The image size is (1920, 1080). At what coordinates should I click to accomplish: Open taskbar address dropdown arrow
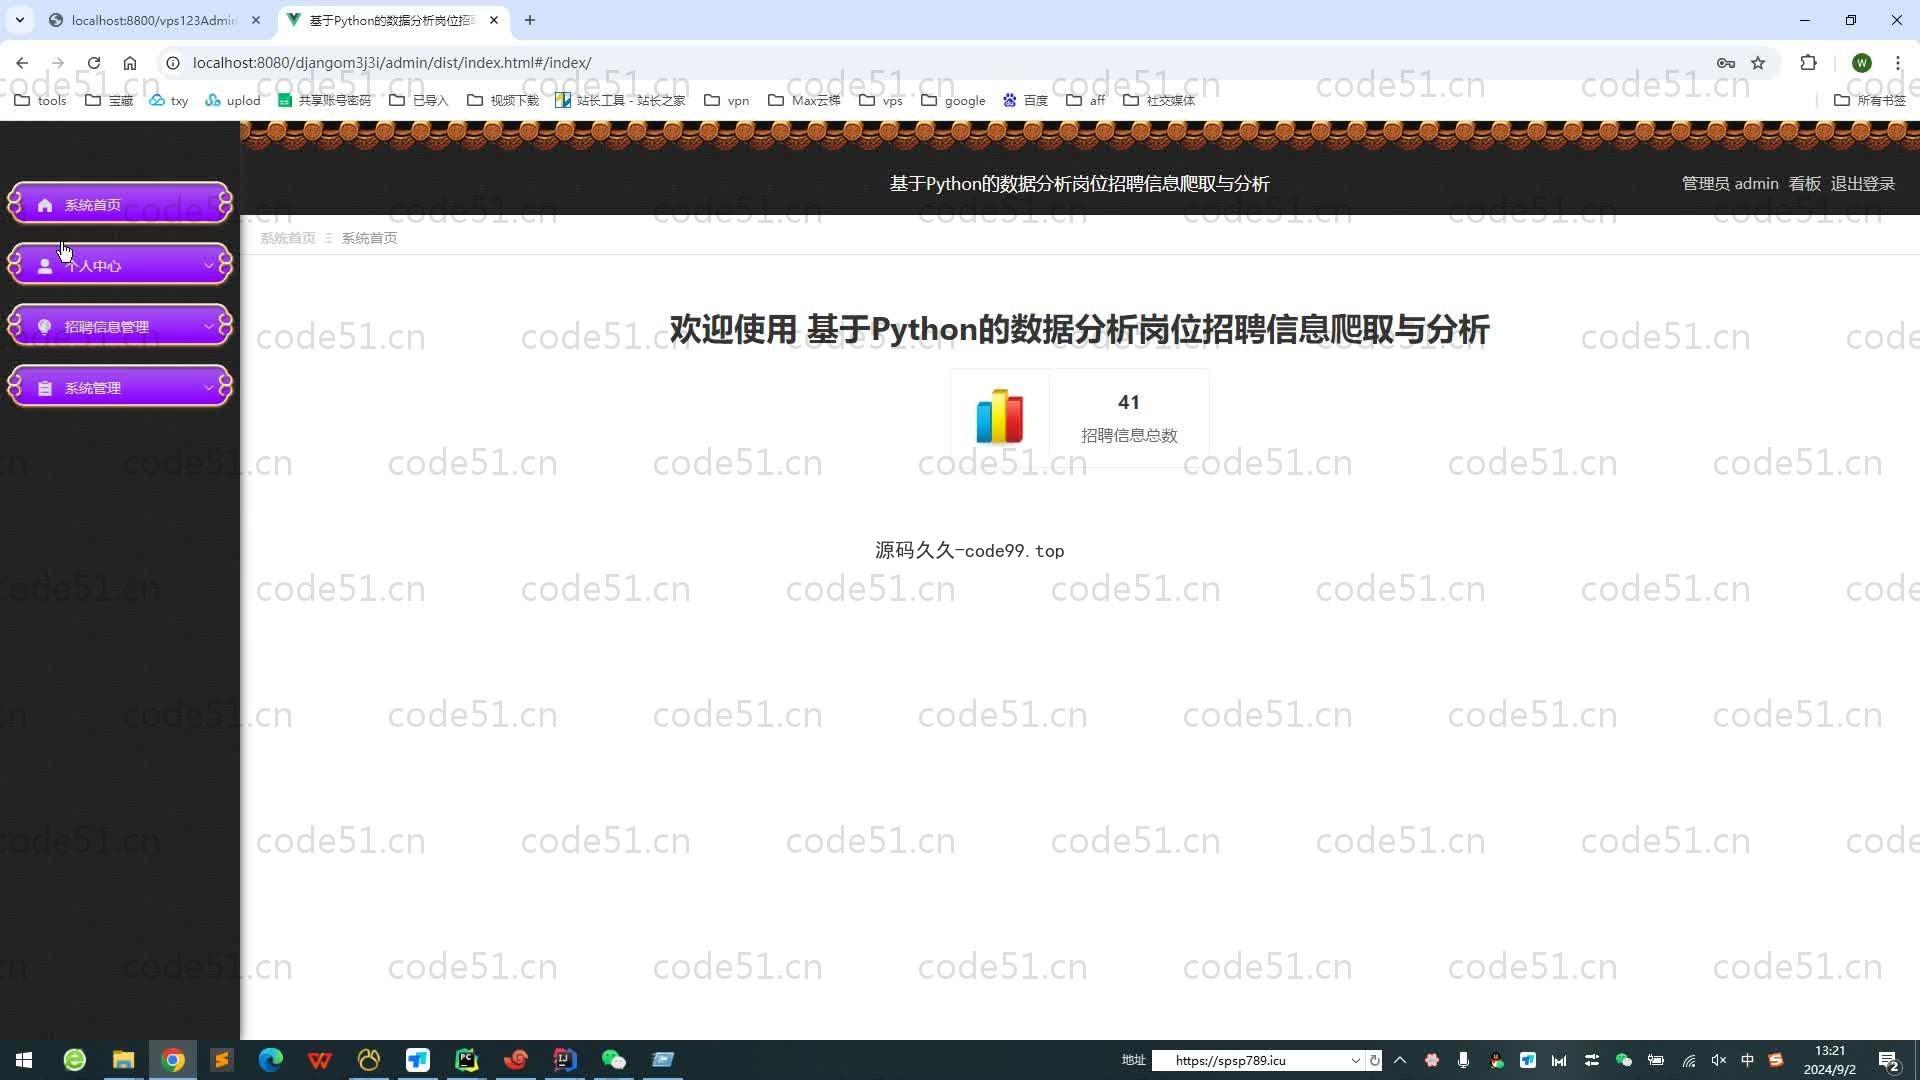[x=1355, y=1061]
